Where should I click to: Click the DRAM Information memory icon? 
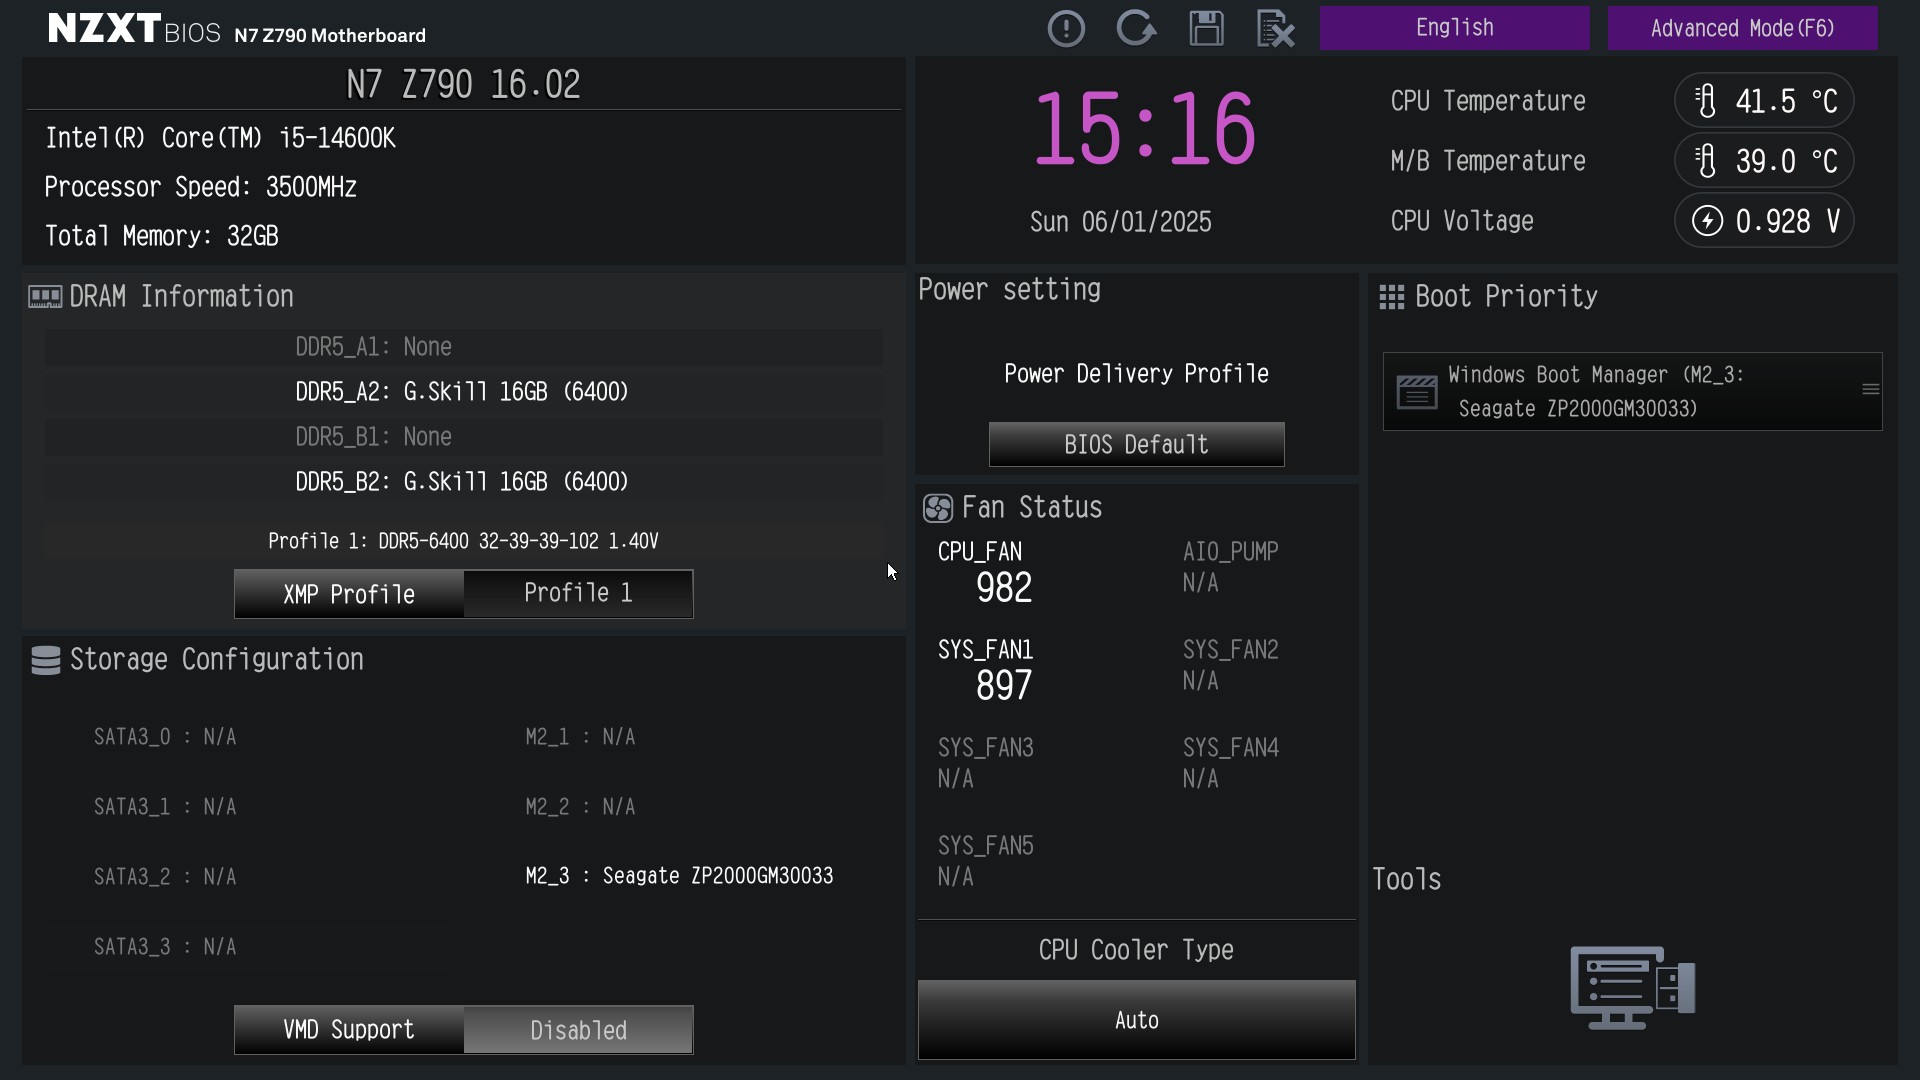(45, 297)
